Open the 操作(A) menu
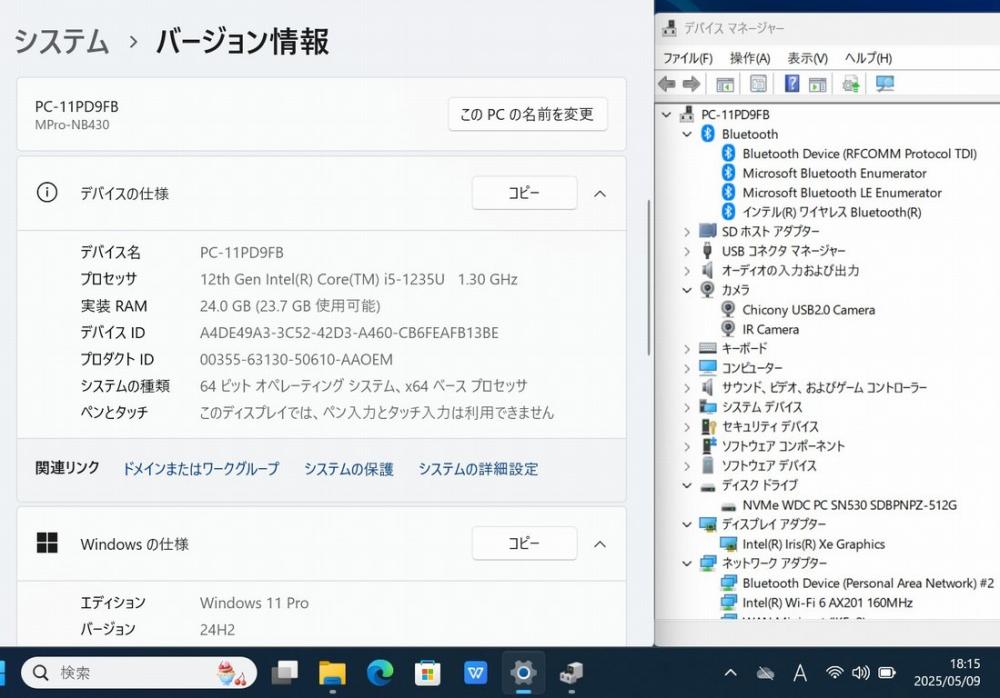The image size is (1000, 698). point(750,58)
